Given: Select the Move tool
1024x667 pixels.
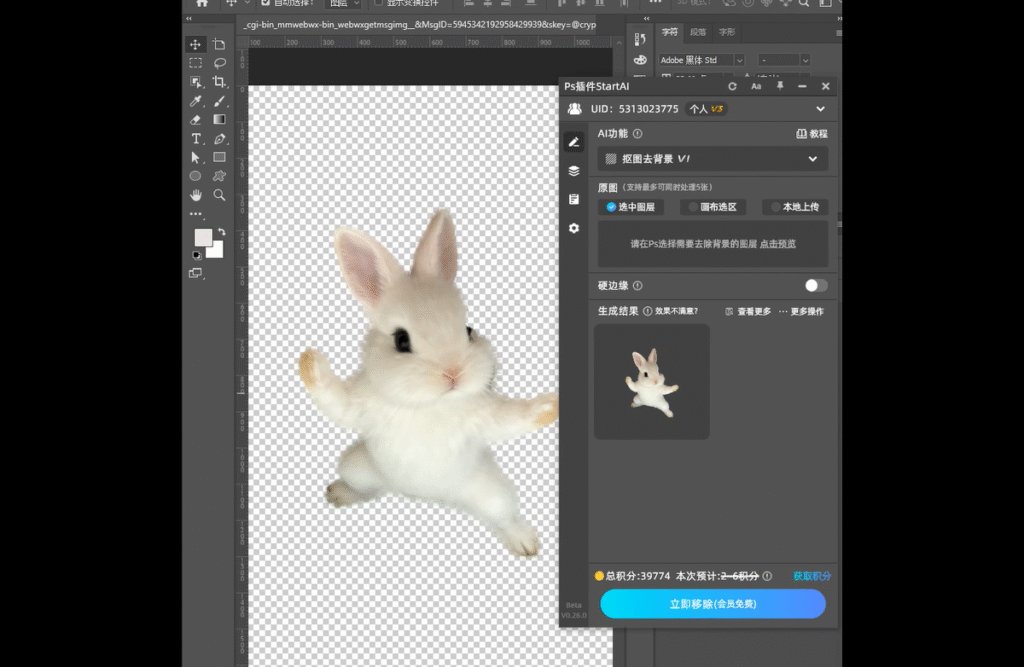Looking at the screenshot, I should pyautogui.click(x=195, y=44).
